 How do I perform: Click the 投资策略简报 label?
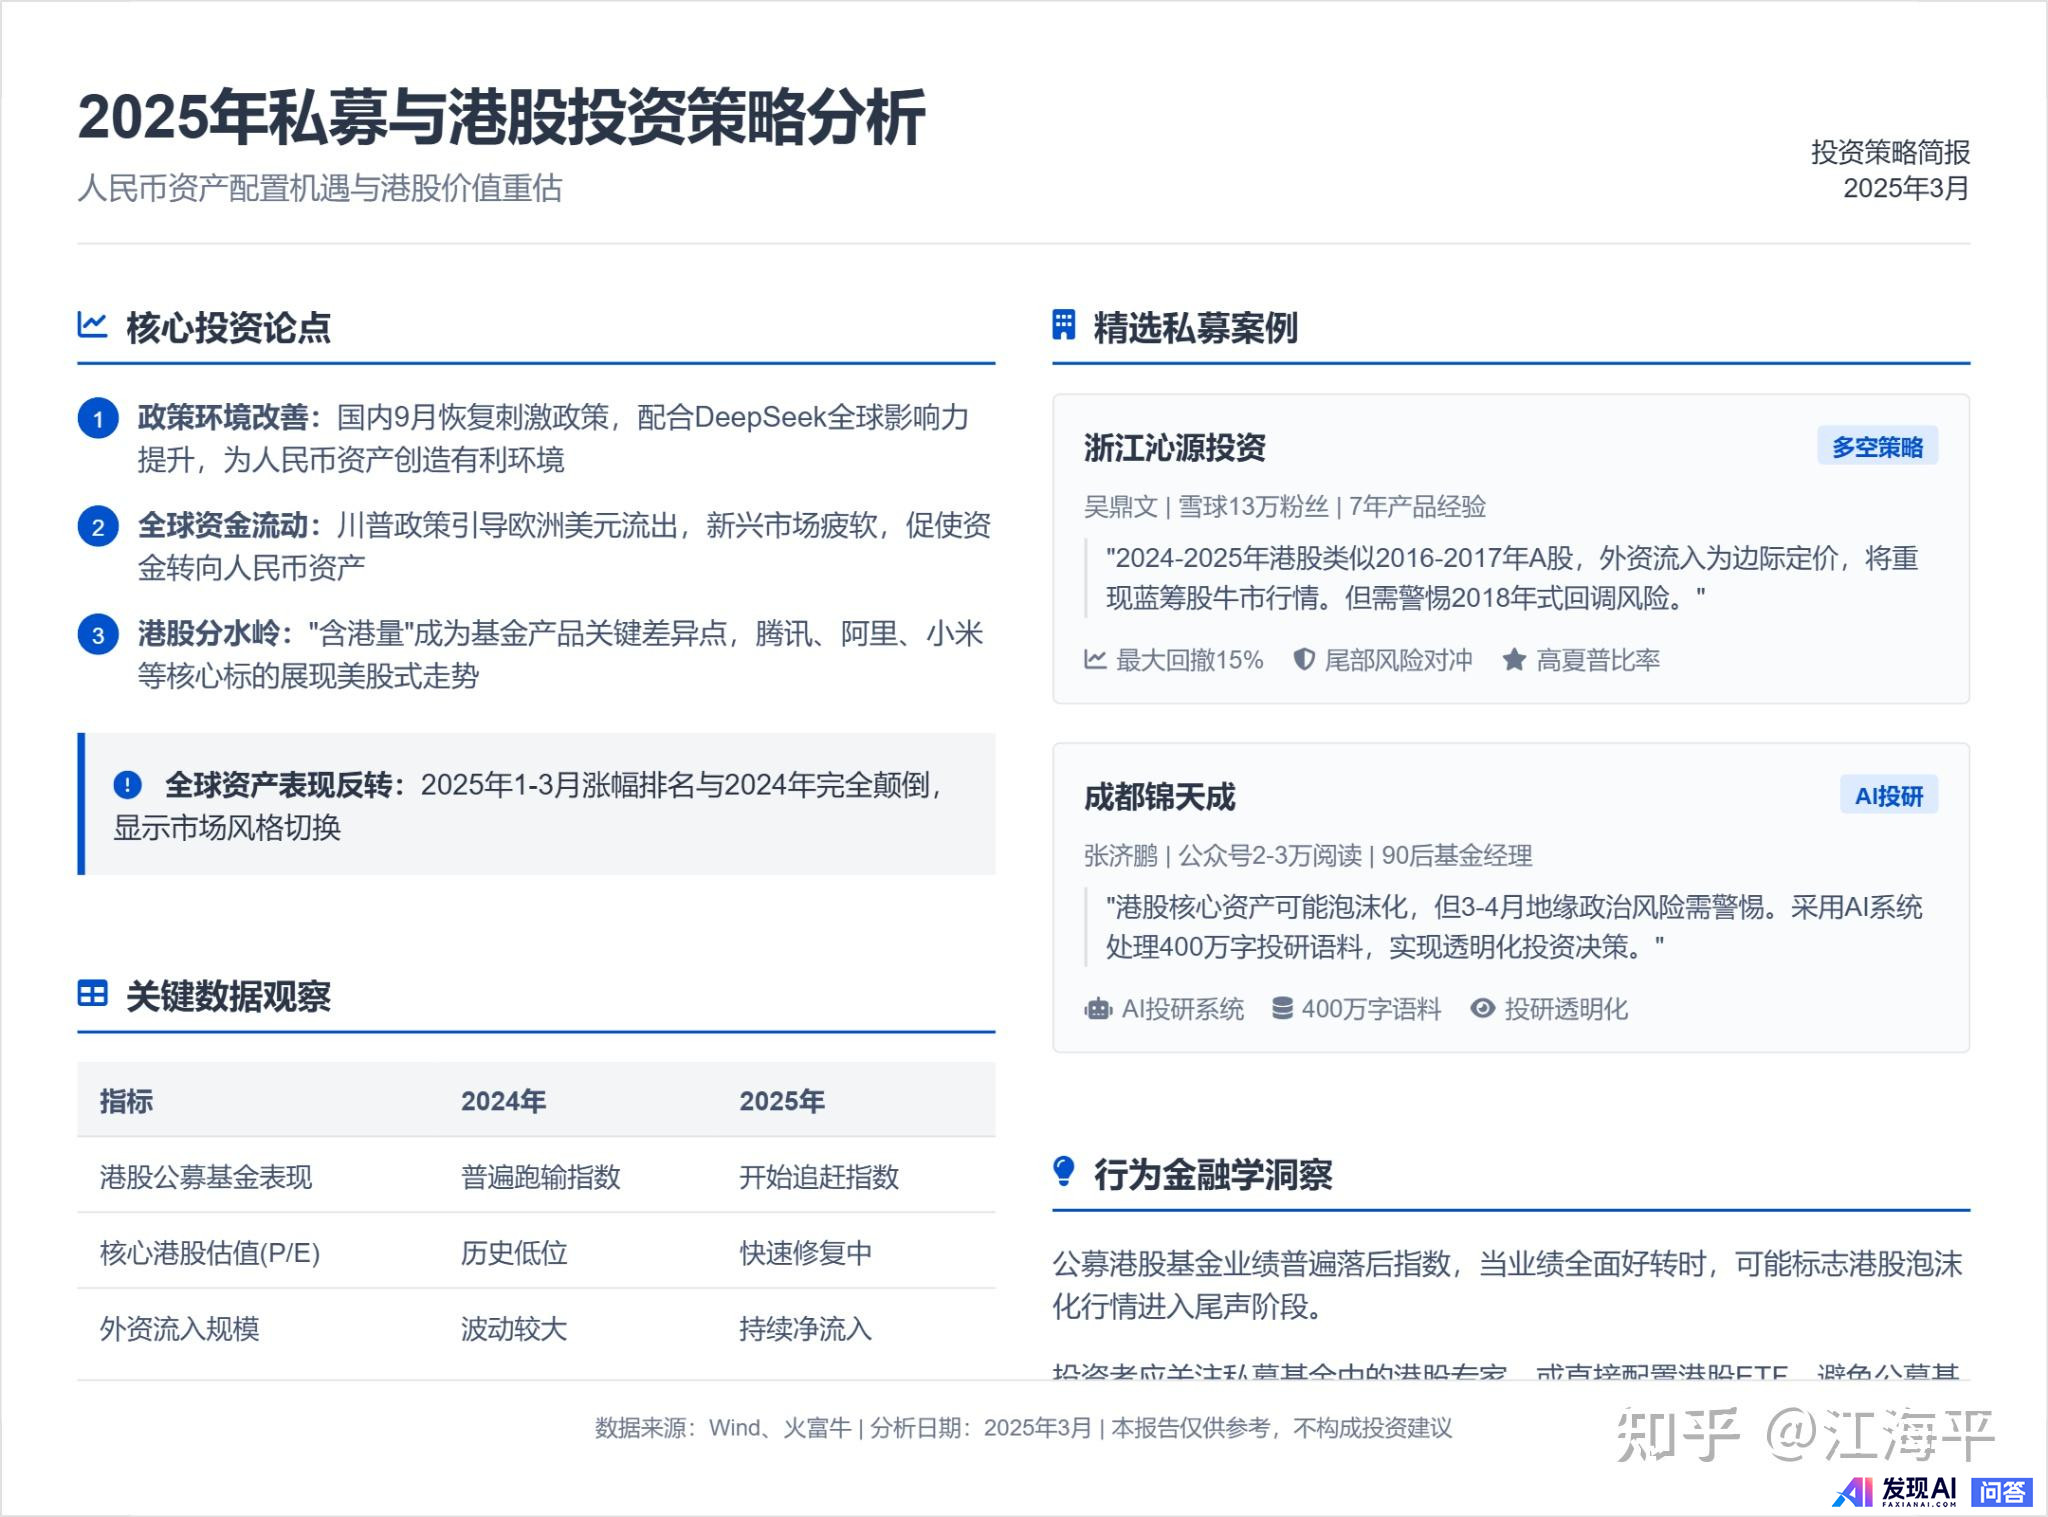coord(1890,152)
